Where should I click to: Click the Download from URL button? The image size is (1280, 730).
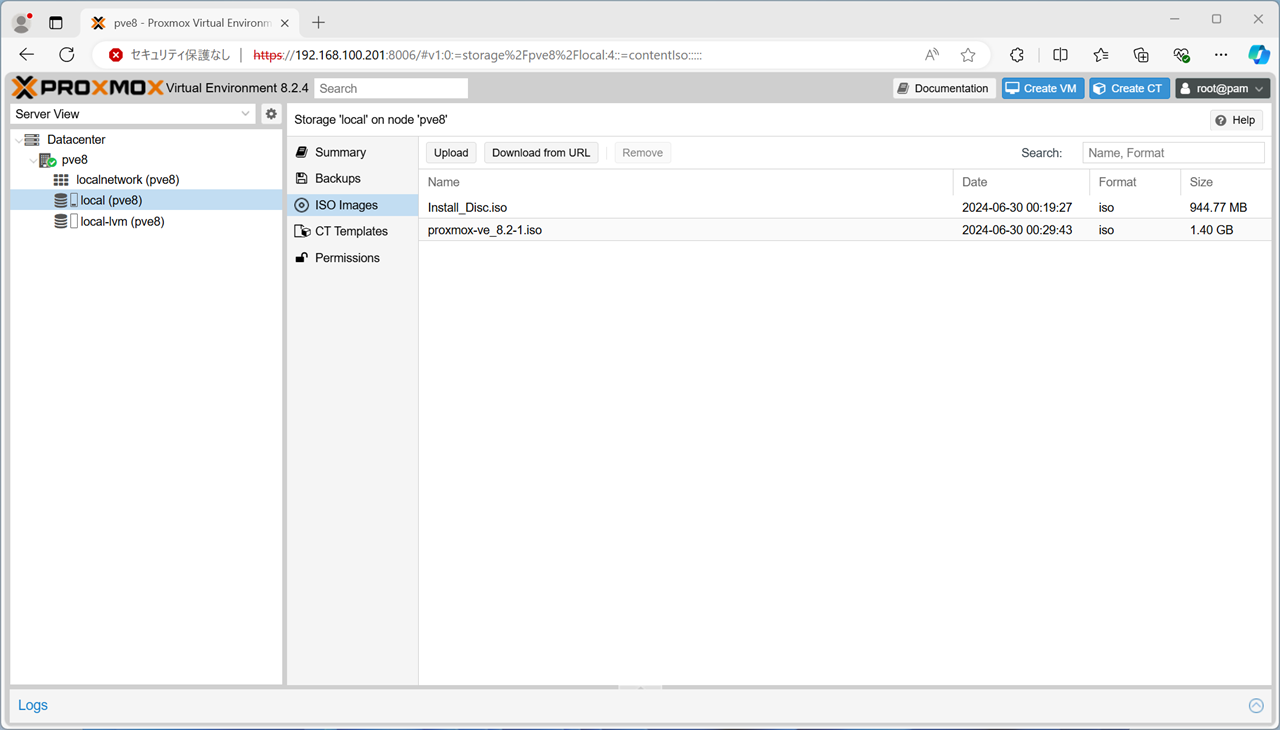coord(541,153)
